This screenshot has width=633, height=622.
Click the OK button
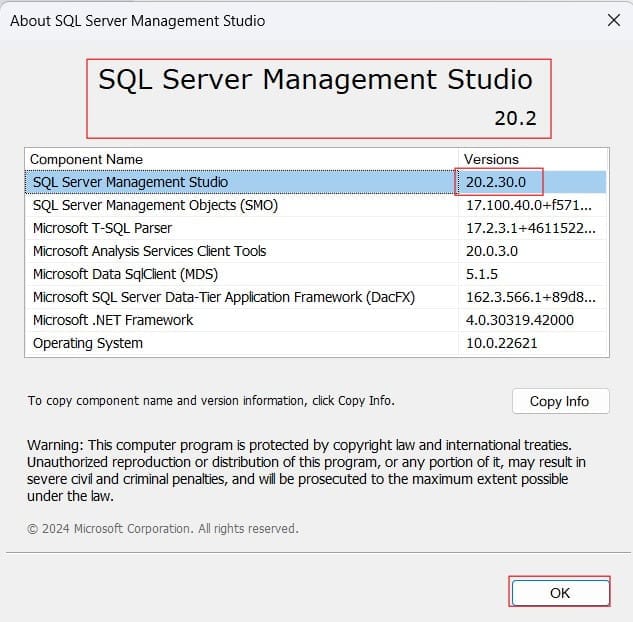560,593
